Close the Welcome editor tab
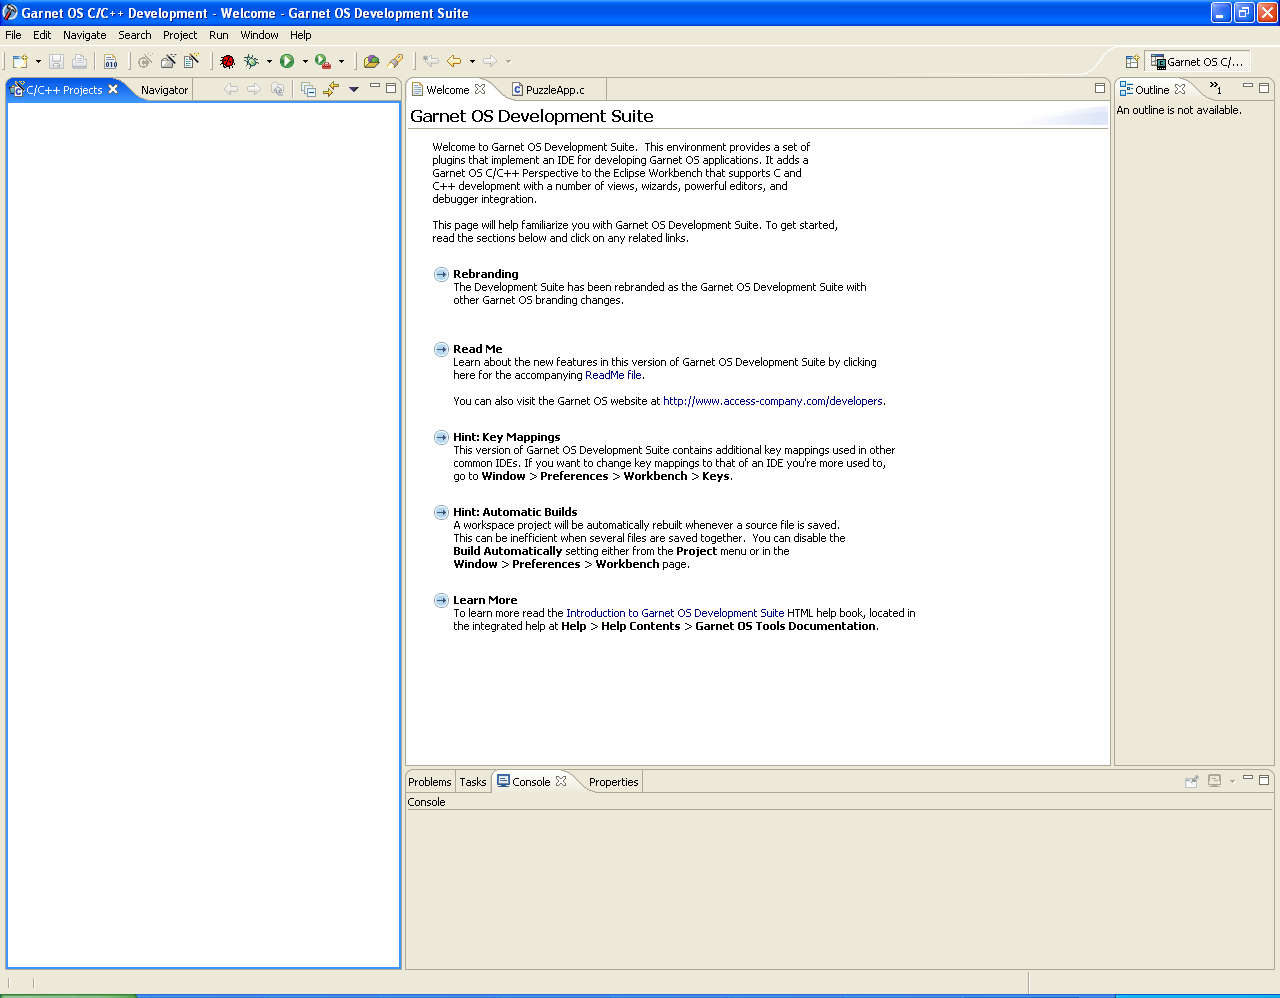 (x=480, y=89)
